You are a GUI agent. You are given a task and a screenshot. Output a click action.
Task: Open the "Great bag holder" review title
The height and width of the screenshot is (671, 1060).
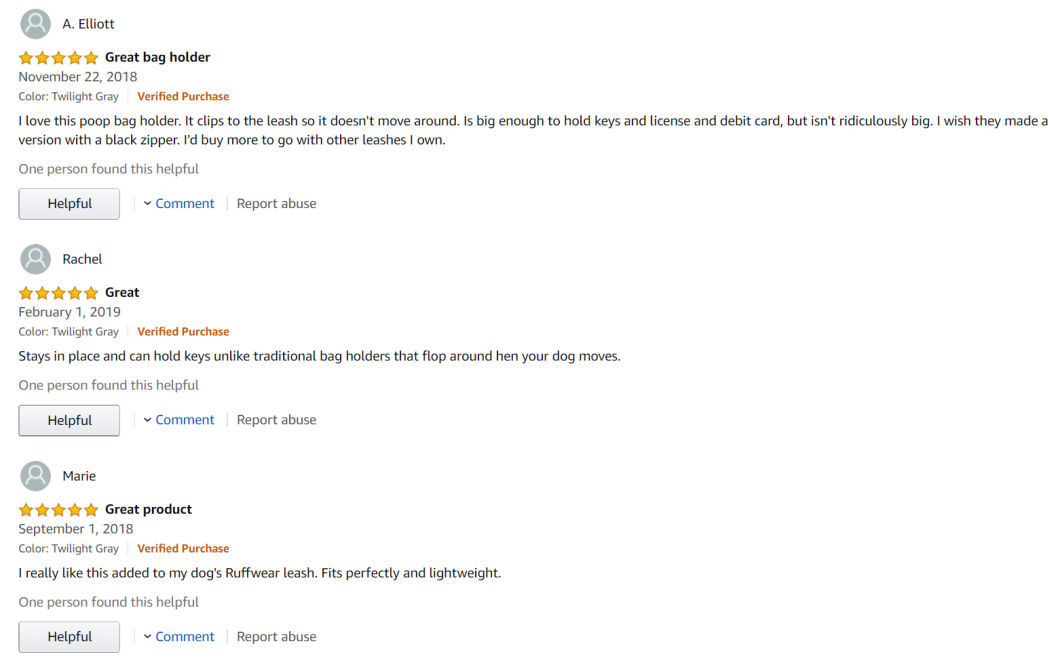pyautogui.click(x=157, y=58)
